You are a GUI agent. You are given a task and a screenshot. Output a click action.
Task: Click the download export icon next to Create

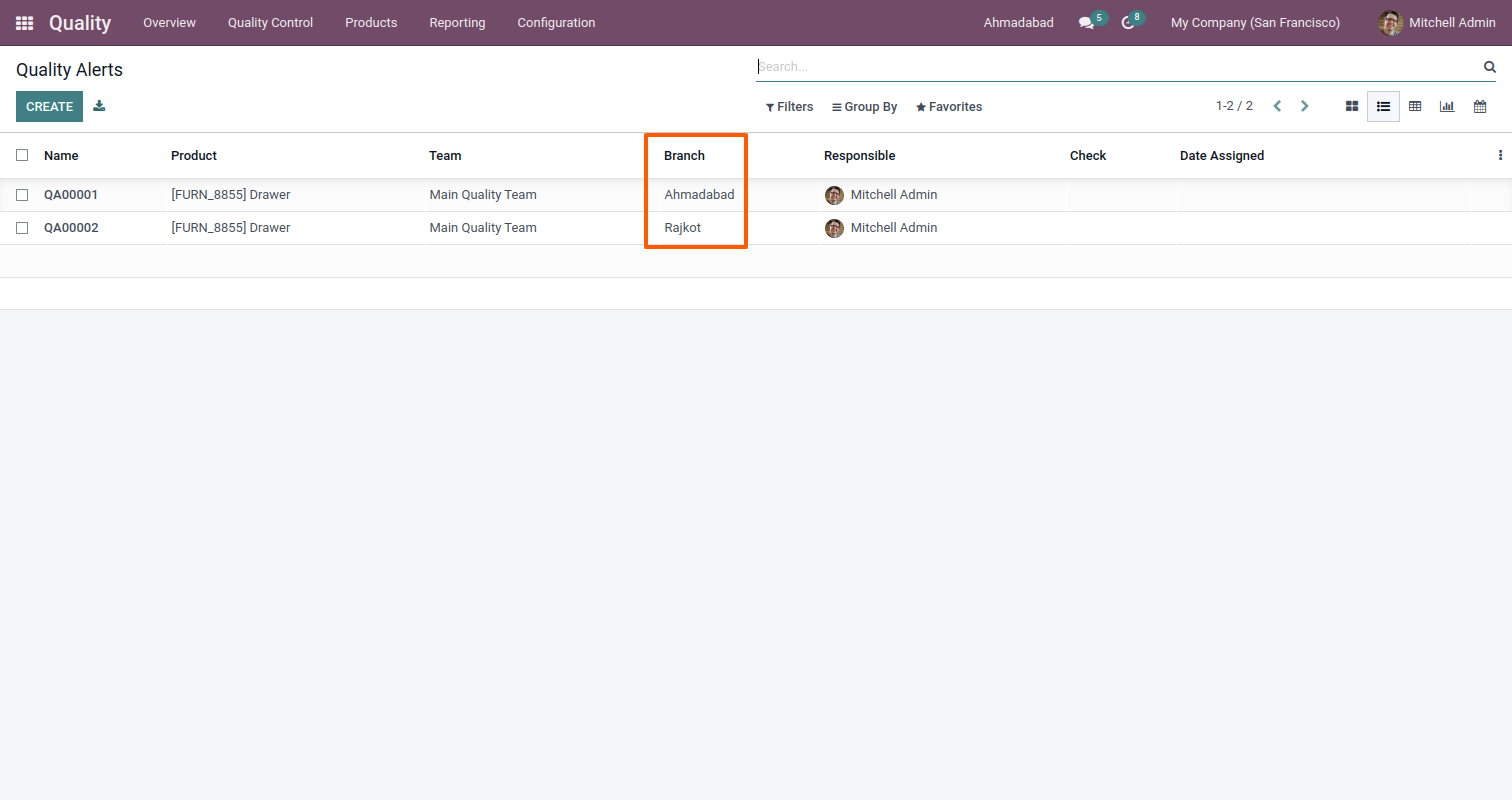(99, 106)
